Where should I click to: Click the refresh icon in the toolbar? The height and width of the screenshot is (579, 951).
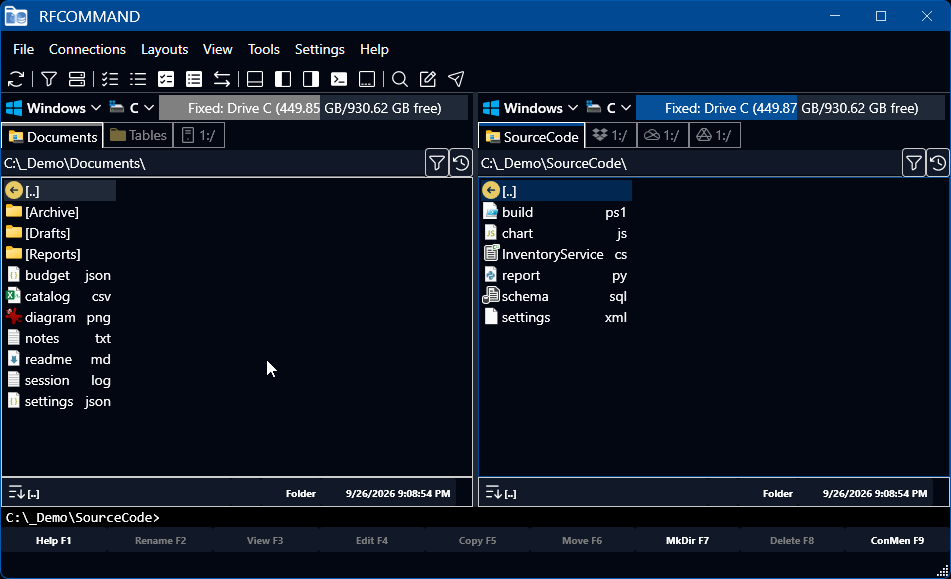pyautogui.click(x=16, y=79)
